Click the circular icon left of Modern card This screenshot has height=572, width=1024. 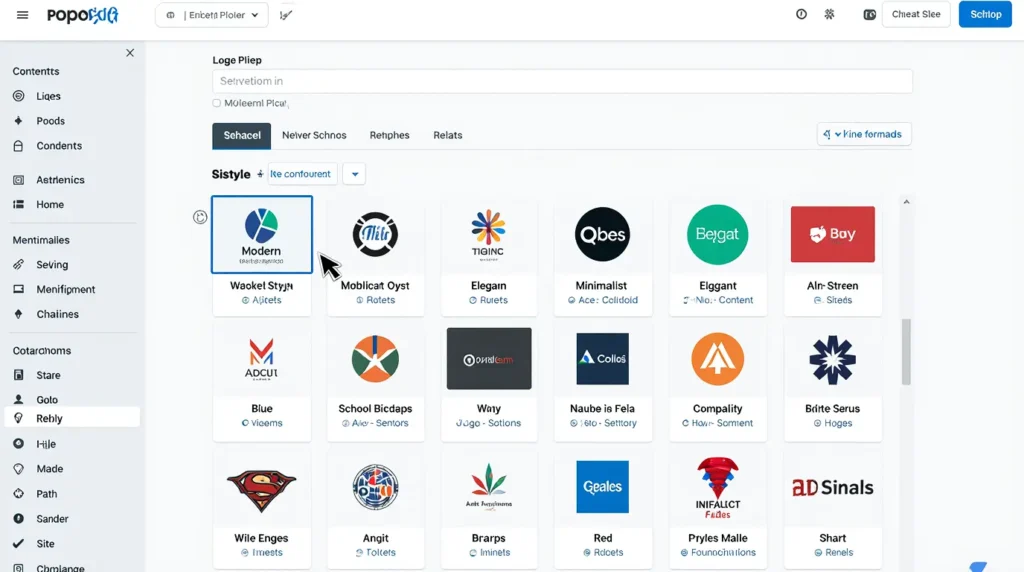200,217
